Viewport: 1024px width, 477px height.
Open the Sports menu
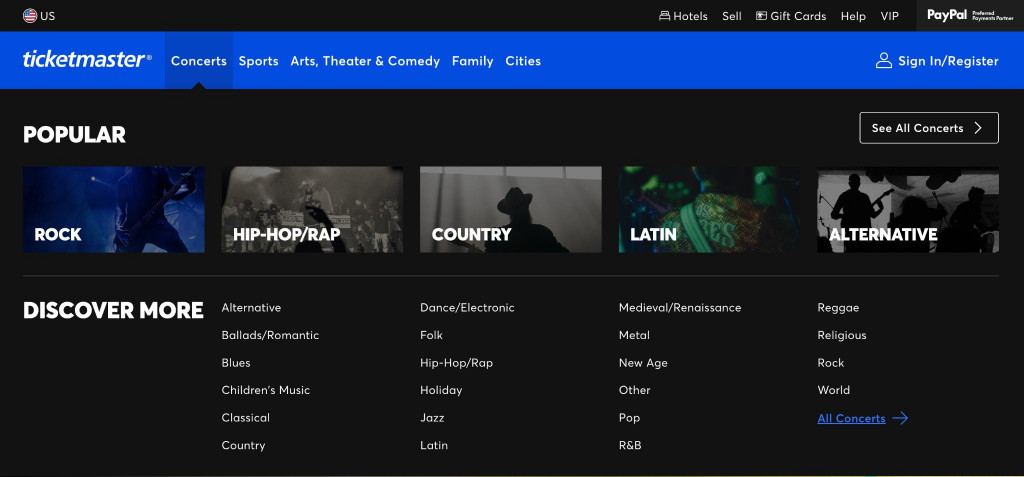click(259, 61)
